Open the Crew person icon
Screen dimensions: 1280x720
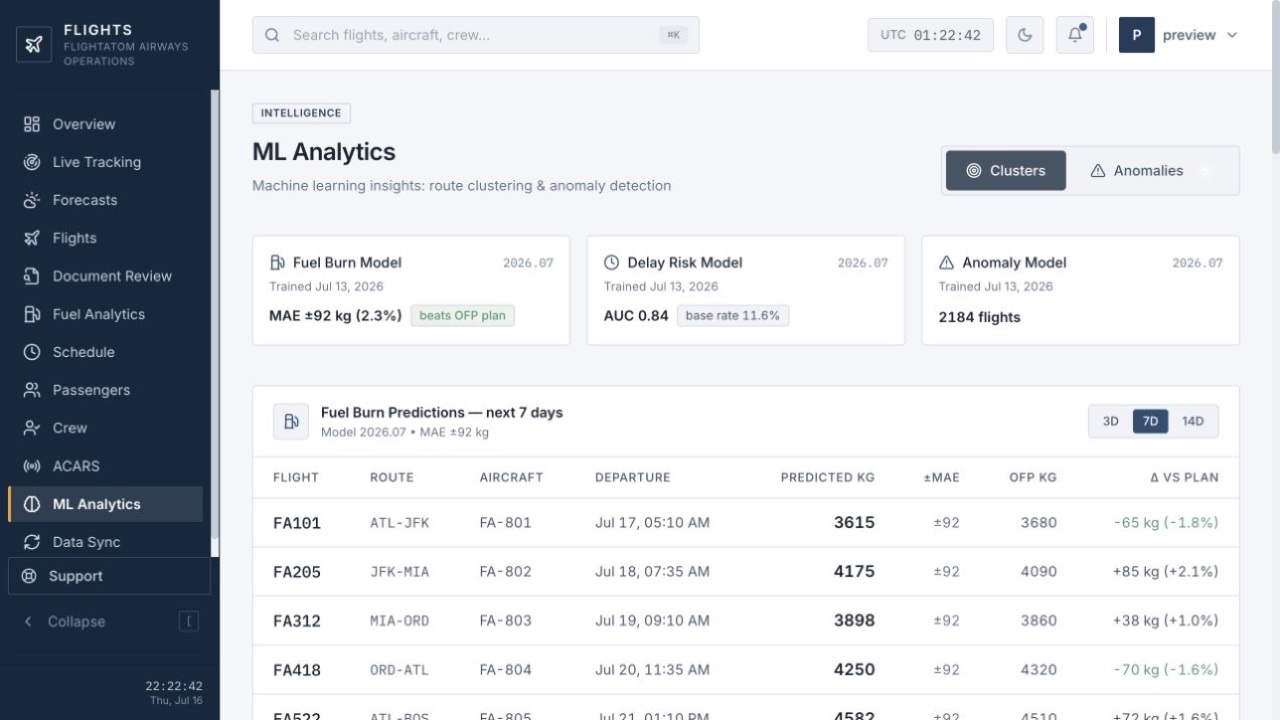tap(32, 428)
